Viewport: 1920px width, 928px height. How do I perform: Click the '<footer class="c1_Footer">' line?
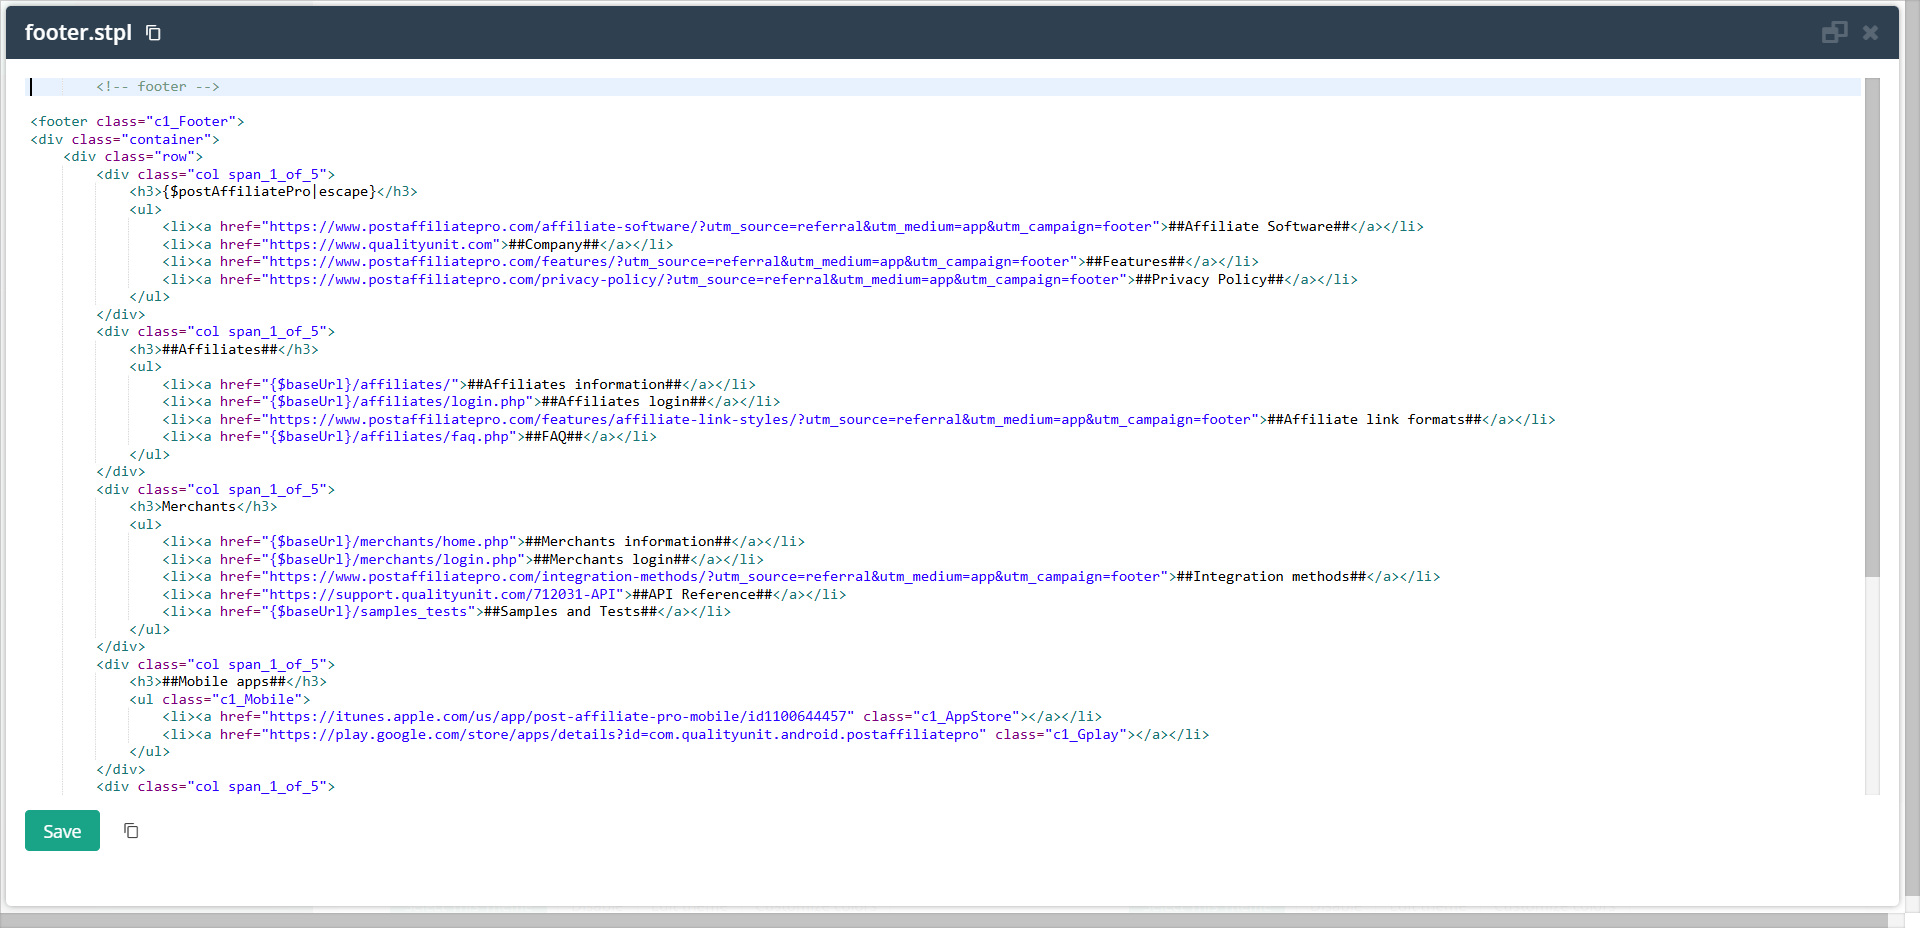[137, 122]
